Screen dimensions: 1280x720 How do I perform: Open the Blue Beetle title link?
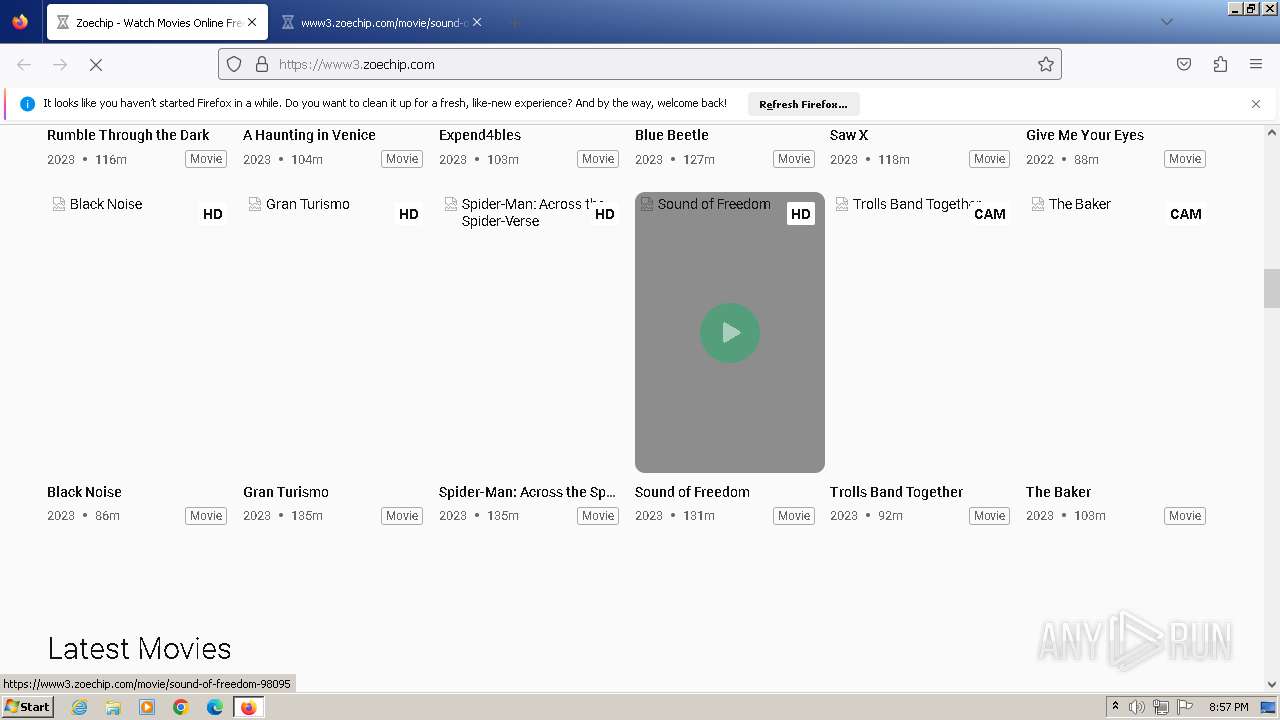[672, 135]
